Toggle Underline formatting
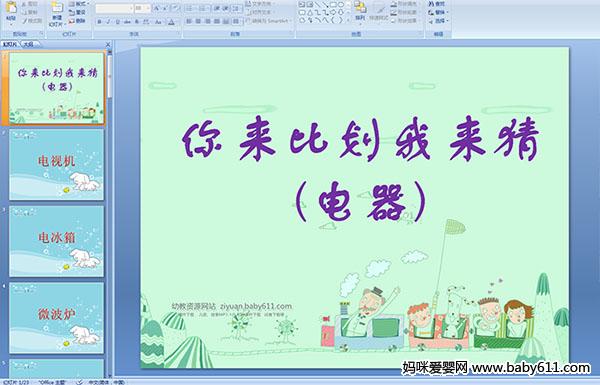This screenshot has width=600, height=385. pos(117,22)
